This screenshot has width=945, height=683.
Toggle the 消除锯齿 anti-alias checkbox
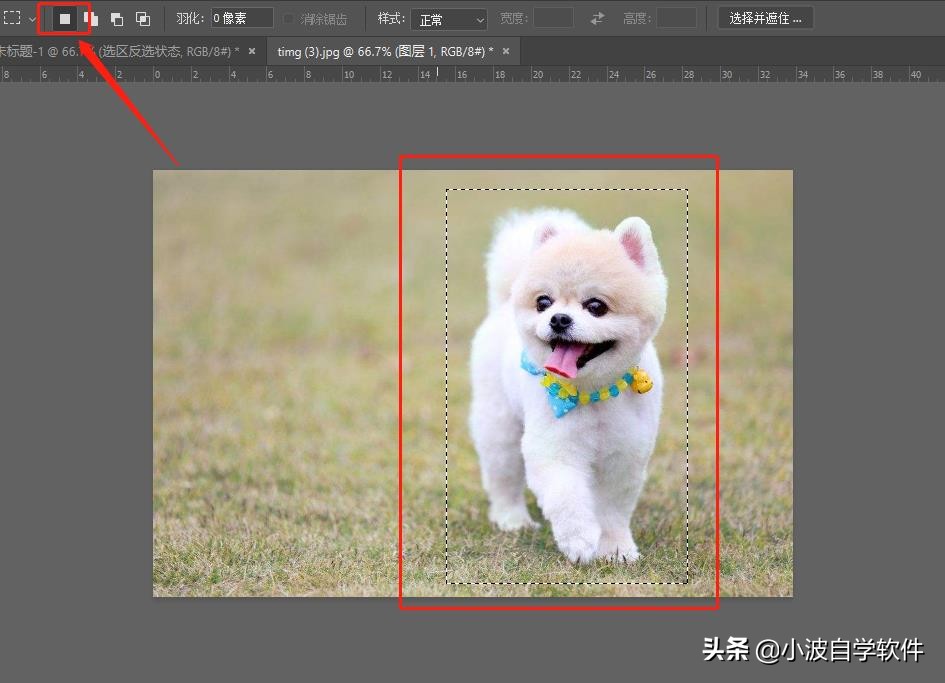(x=290, y=19)
